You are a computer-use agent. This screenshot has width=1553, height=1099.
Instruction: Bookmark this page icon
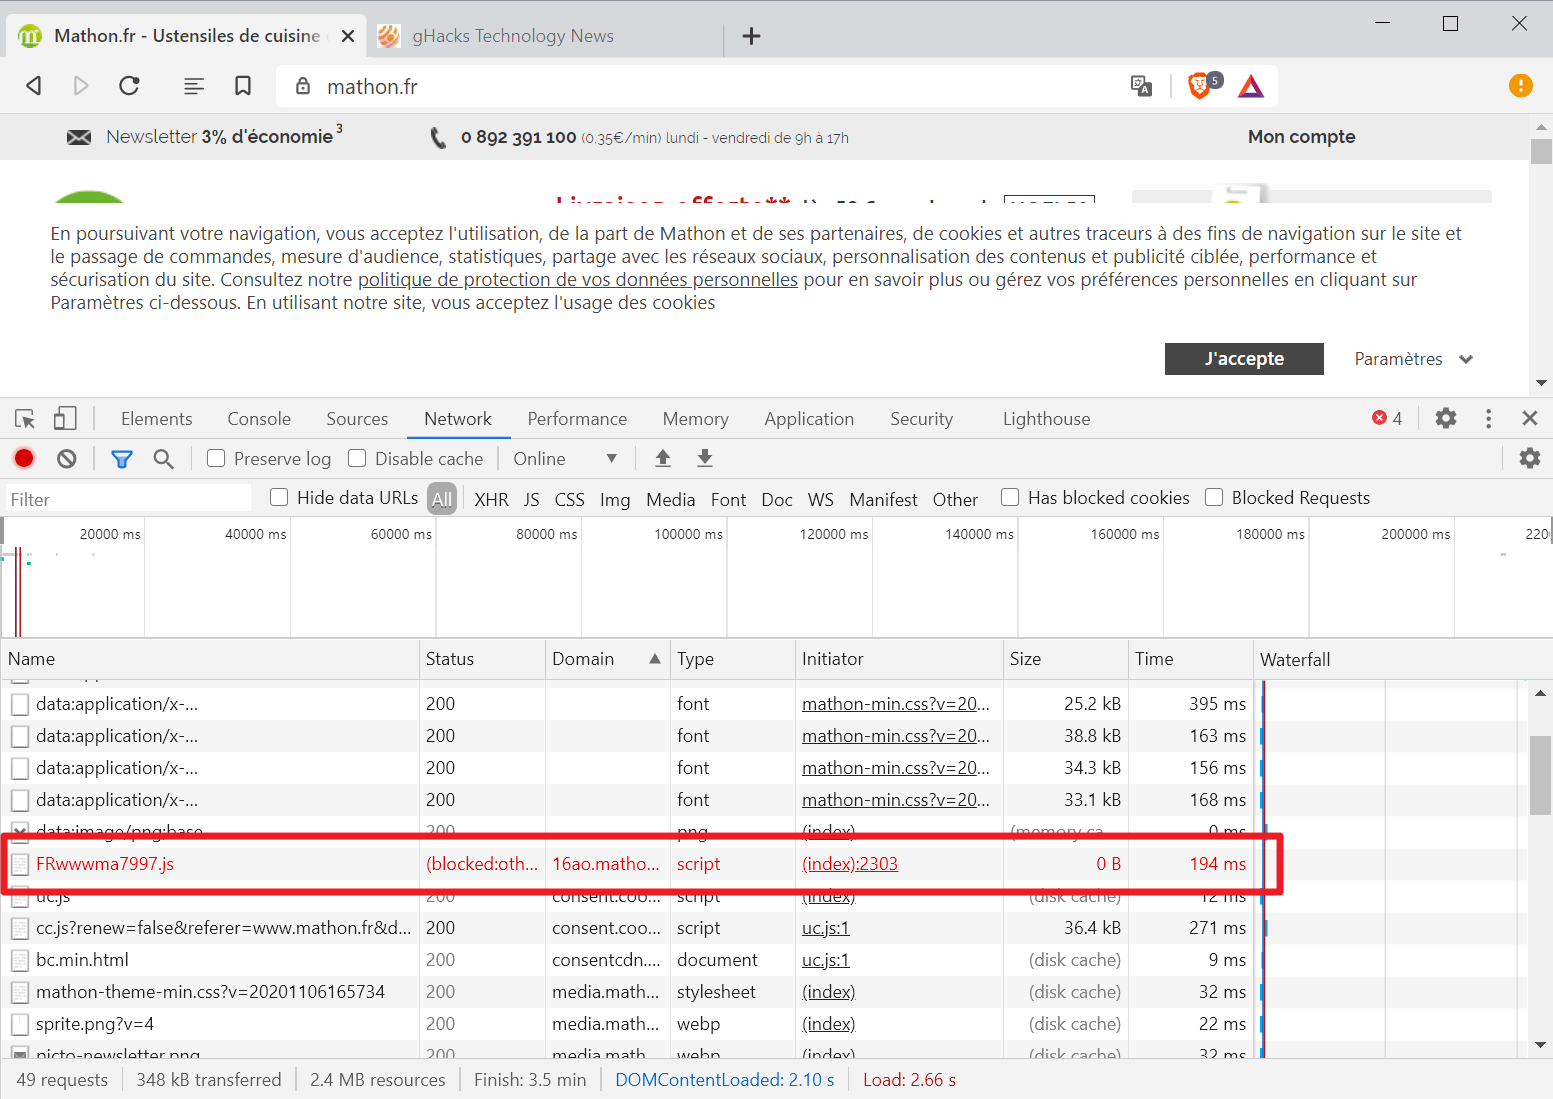coord(243,86)
